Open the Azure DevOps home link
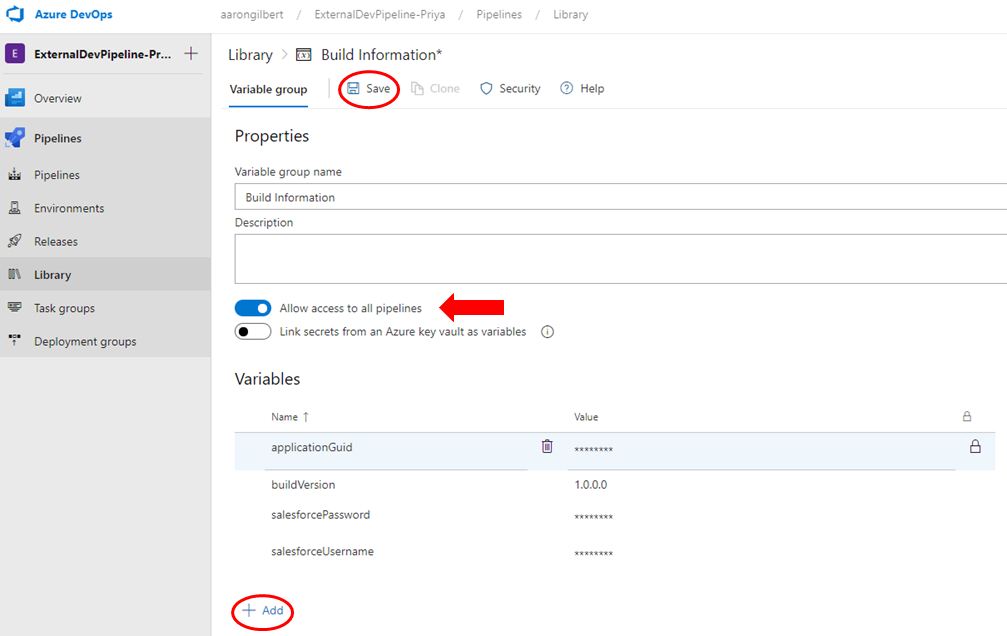 coord(73,14)
